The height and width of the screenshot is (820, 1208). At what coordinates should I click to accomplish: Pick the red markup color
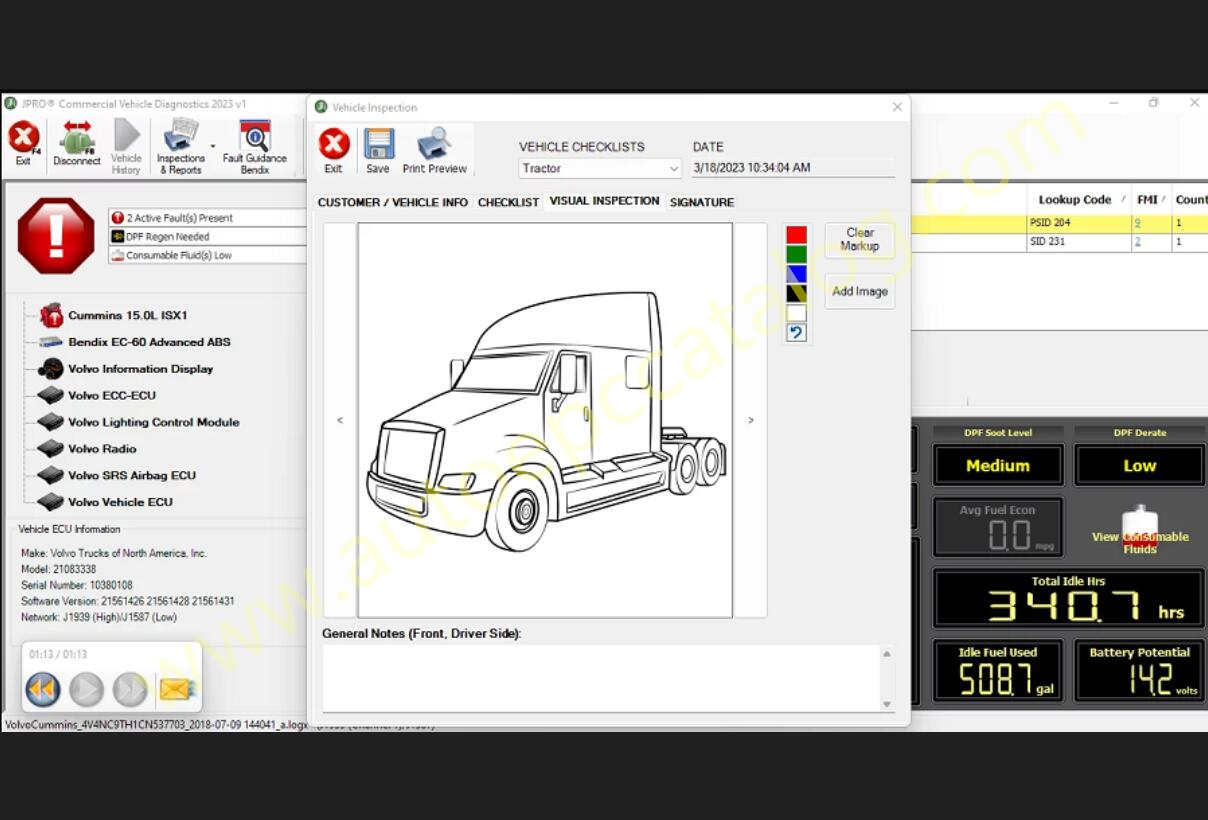point(796,235)
